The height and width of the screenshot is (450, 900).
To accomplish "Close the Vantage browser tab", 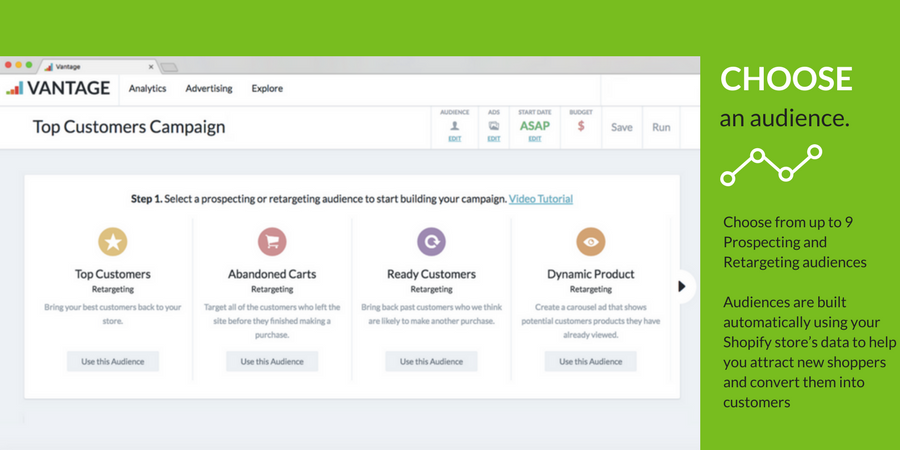I will pyautogui.click(x=151, y=67).
